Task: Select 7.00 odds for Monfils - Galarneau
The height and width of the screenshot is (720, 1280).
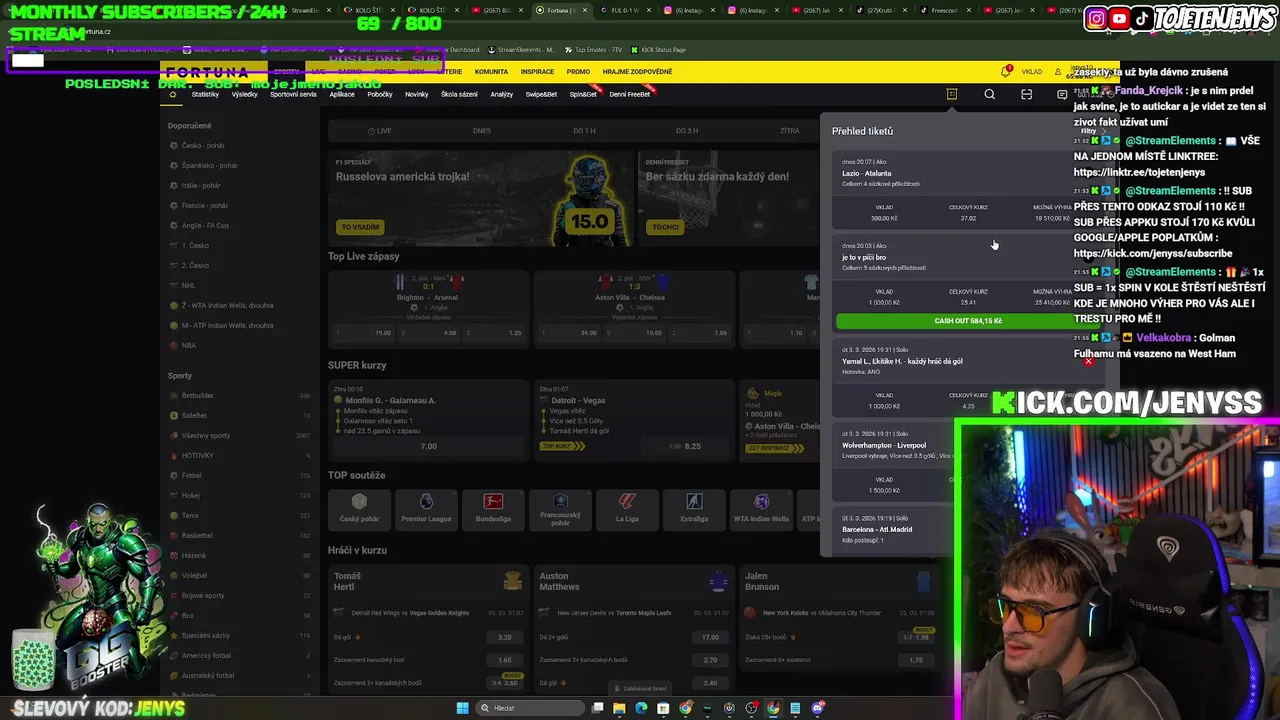Action: point(428,446)
